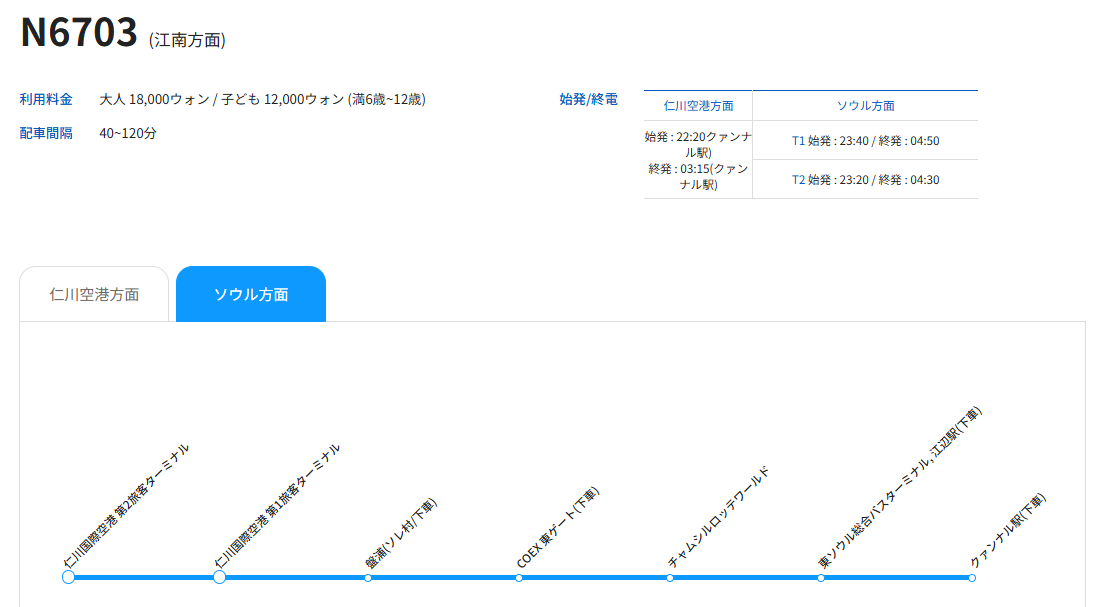Click the T1 始発 : 23:40 time cell
This screenshot has height=607, width=1103.
tap(866, 141)
